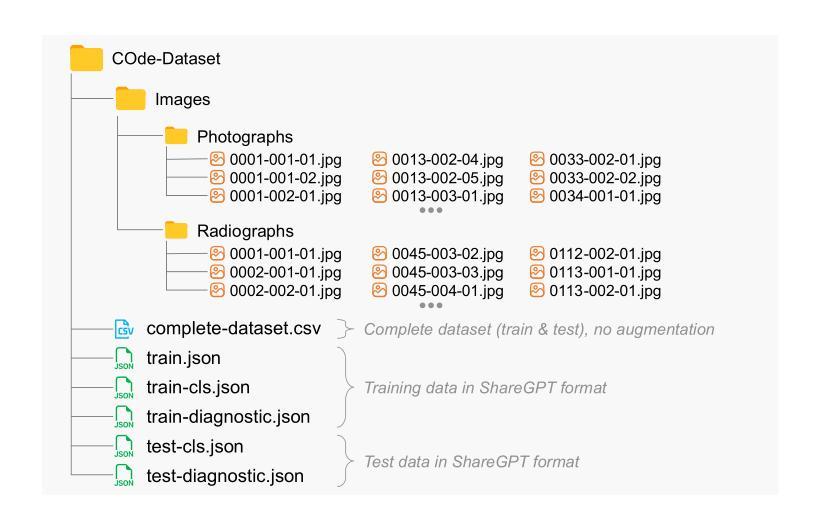Viewport: 831px width, 524px height.
Task: Click the image icon beside 0045-003-02.jpg
Action: coord(379,254)
